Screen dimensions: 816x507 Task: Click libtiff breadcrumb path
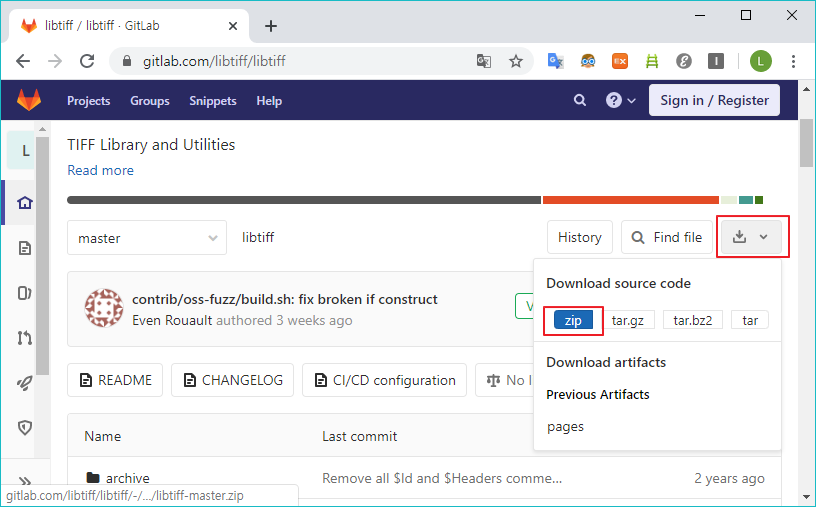coord(258,237)
